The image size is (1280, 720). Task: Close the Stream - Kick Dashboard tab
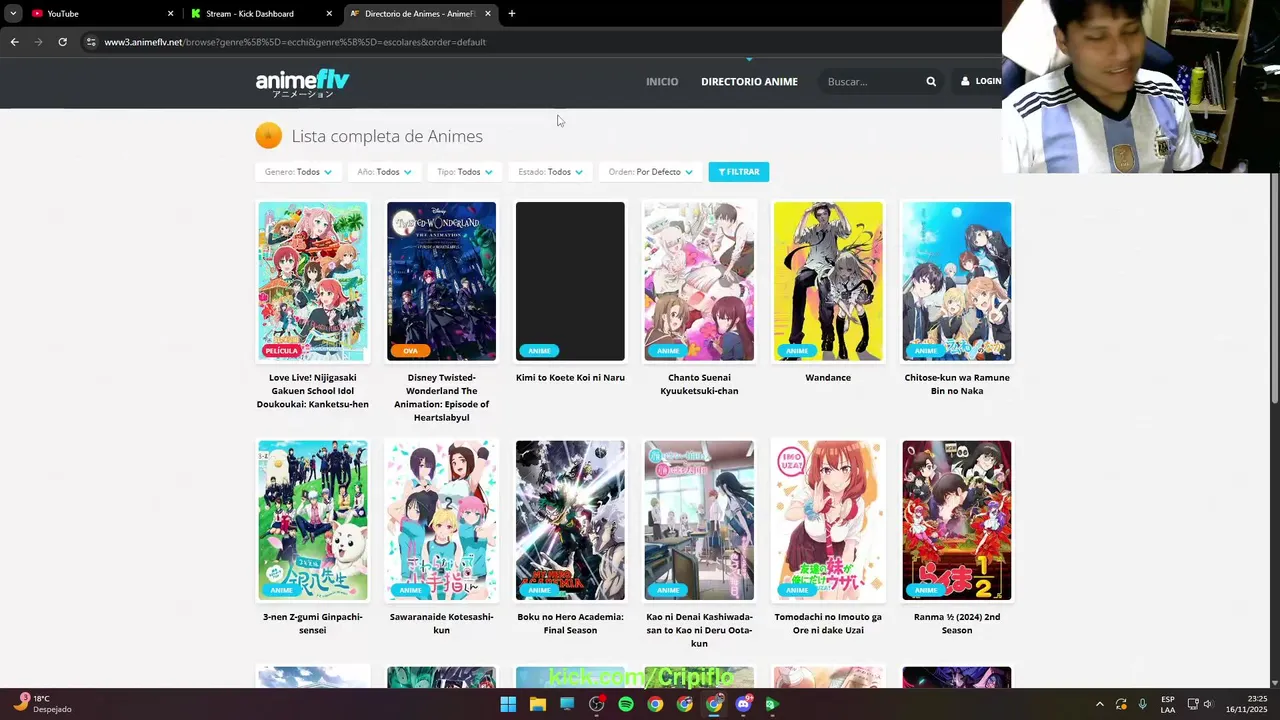(x=329, y=14)
